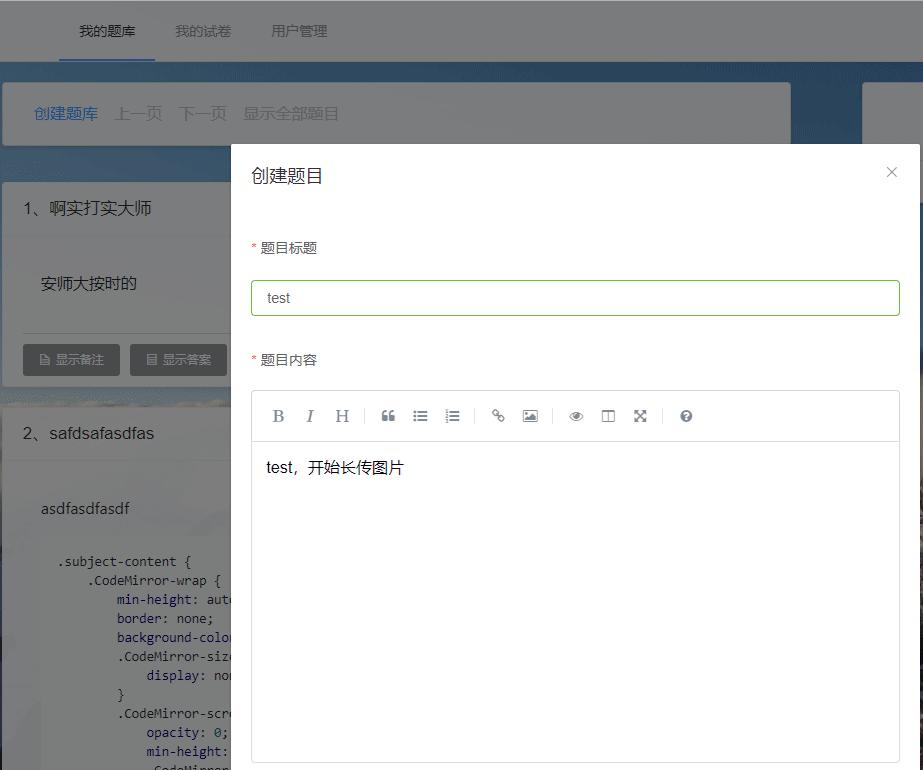
Task: Create an ordered list
Action: point(452,415)
